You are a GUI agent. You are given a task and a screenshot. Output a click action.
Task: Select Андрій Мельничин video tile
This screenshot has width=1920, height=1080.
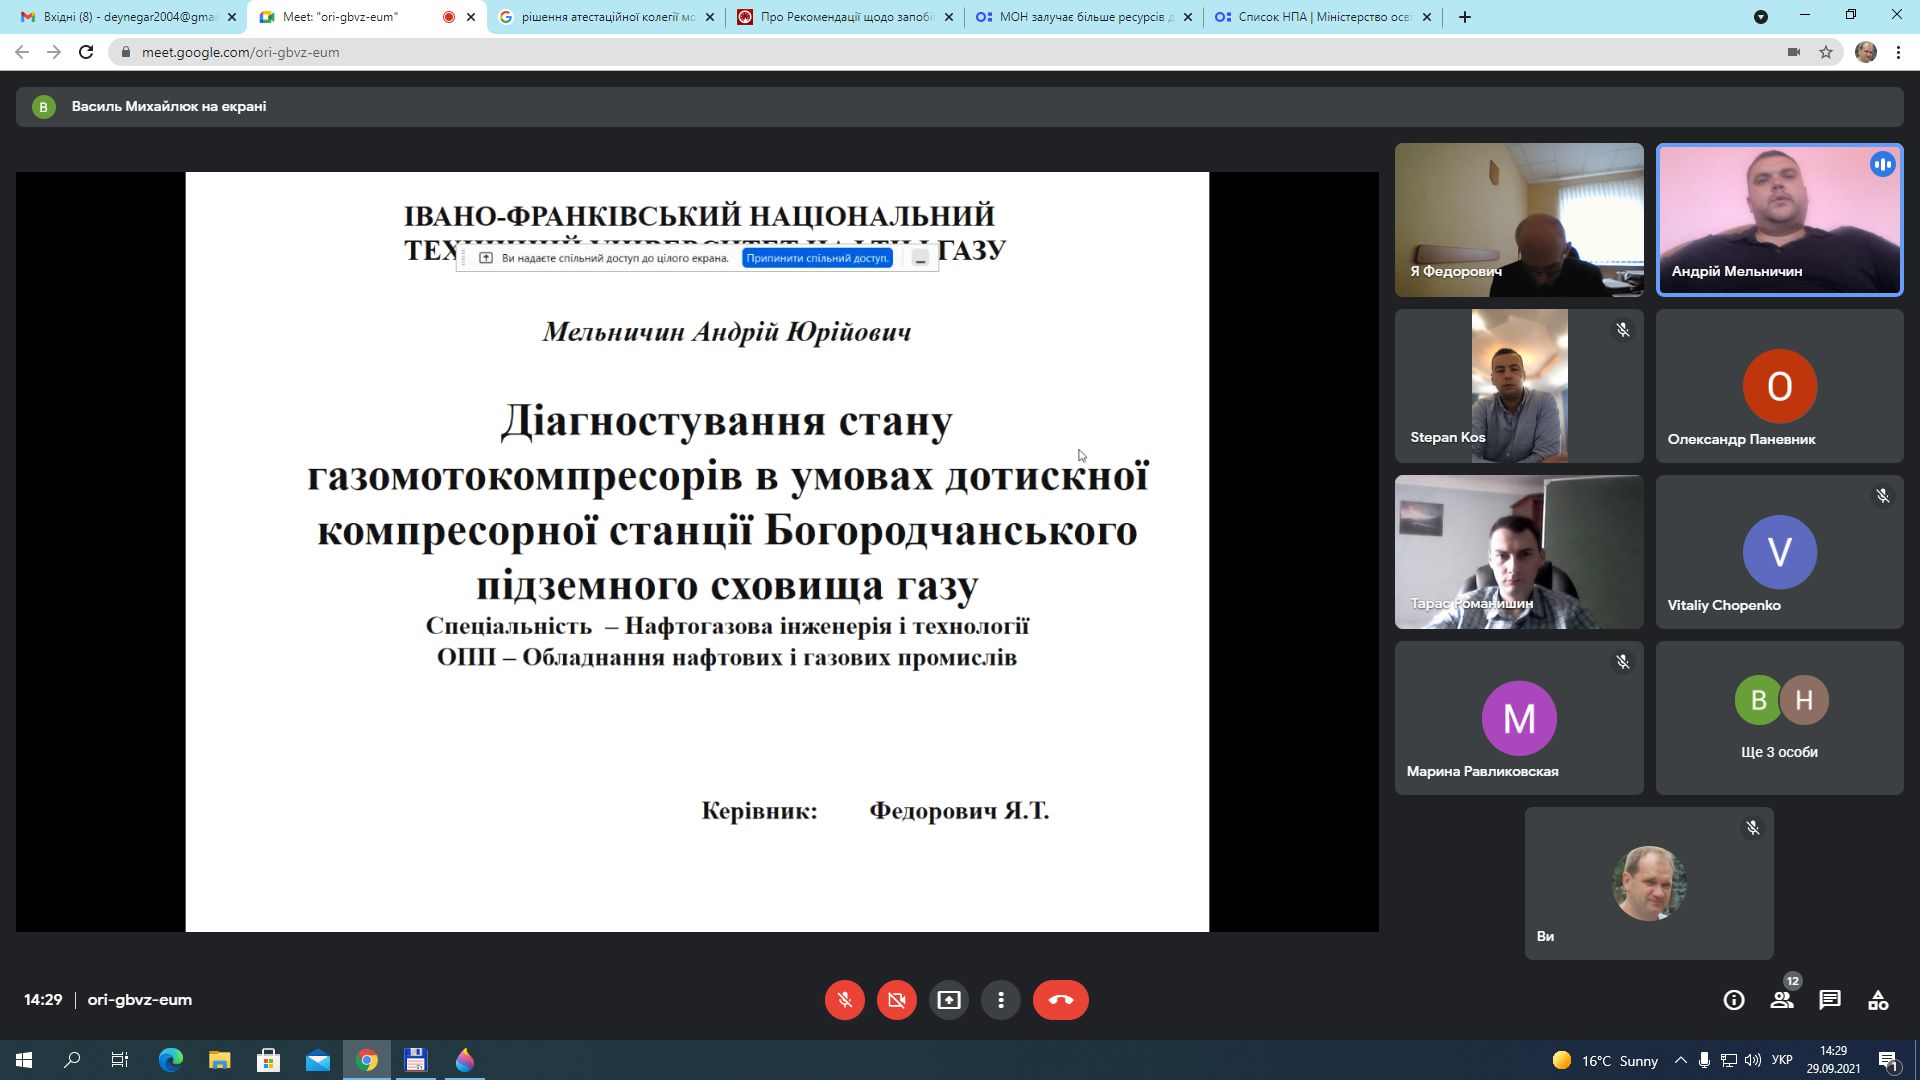[1779, 220]
